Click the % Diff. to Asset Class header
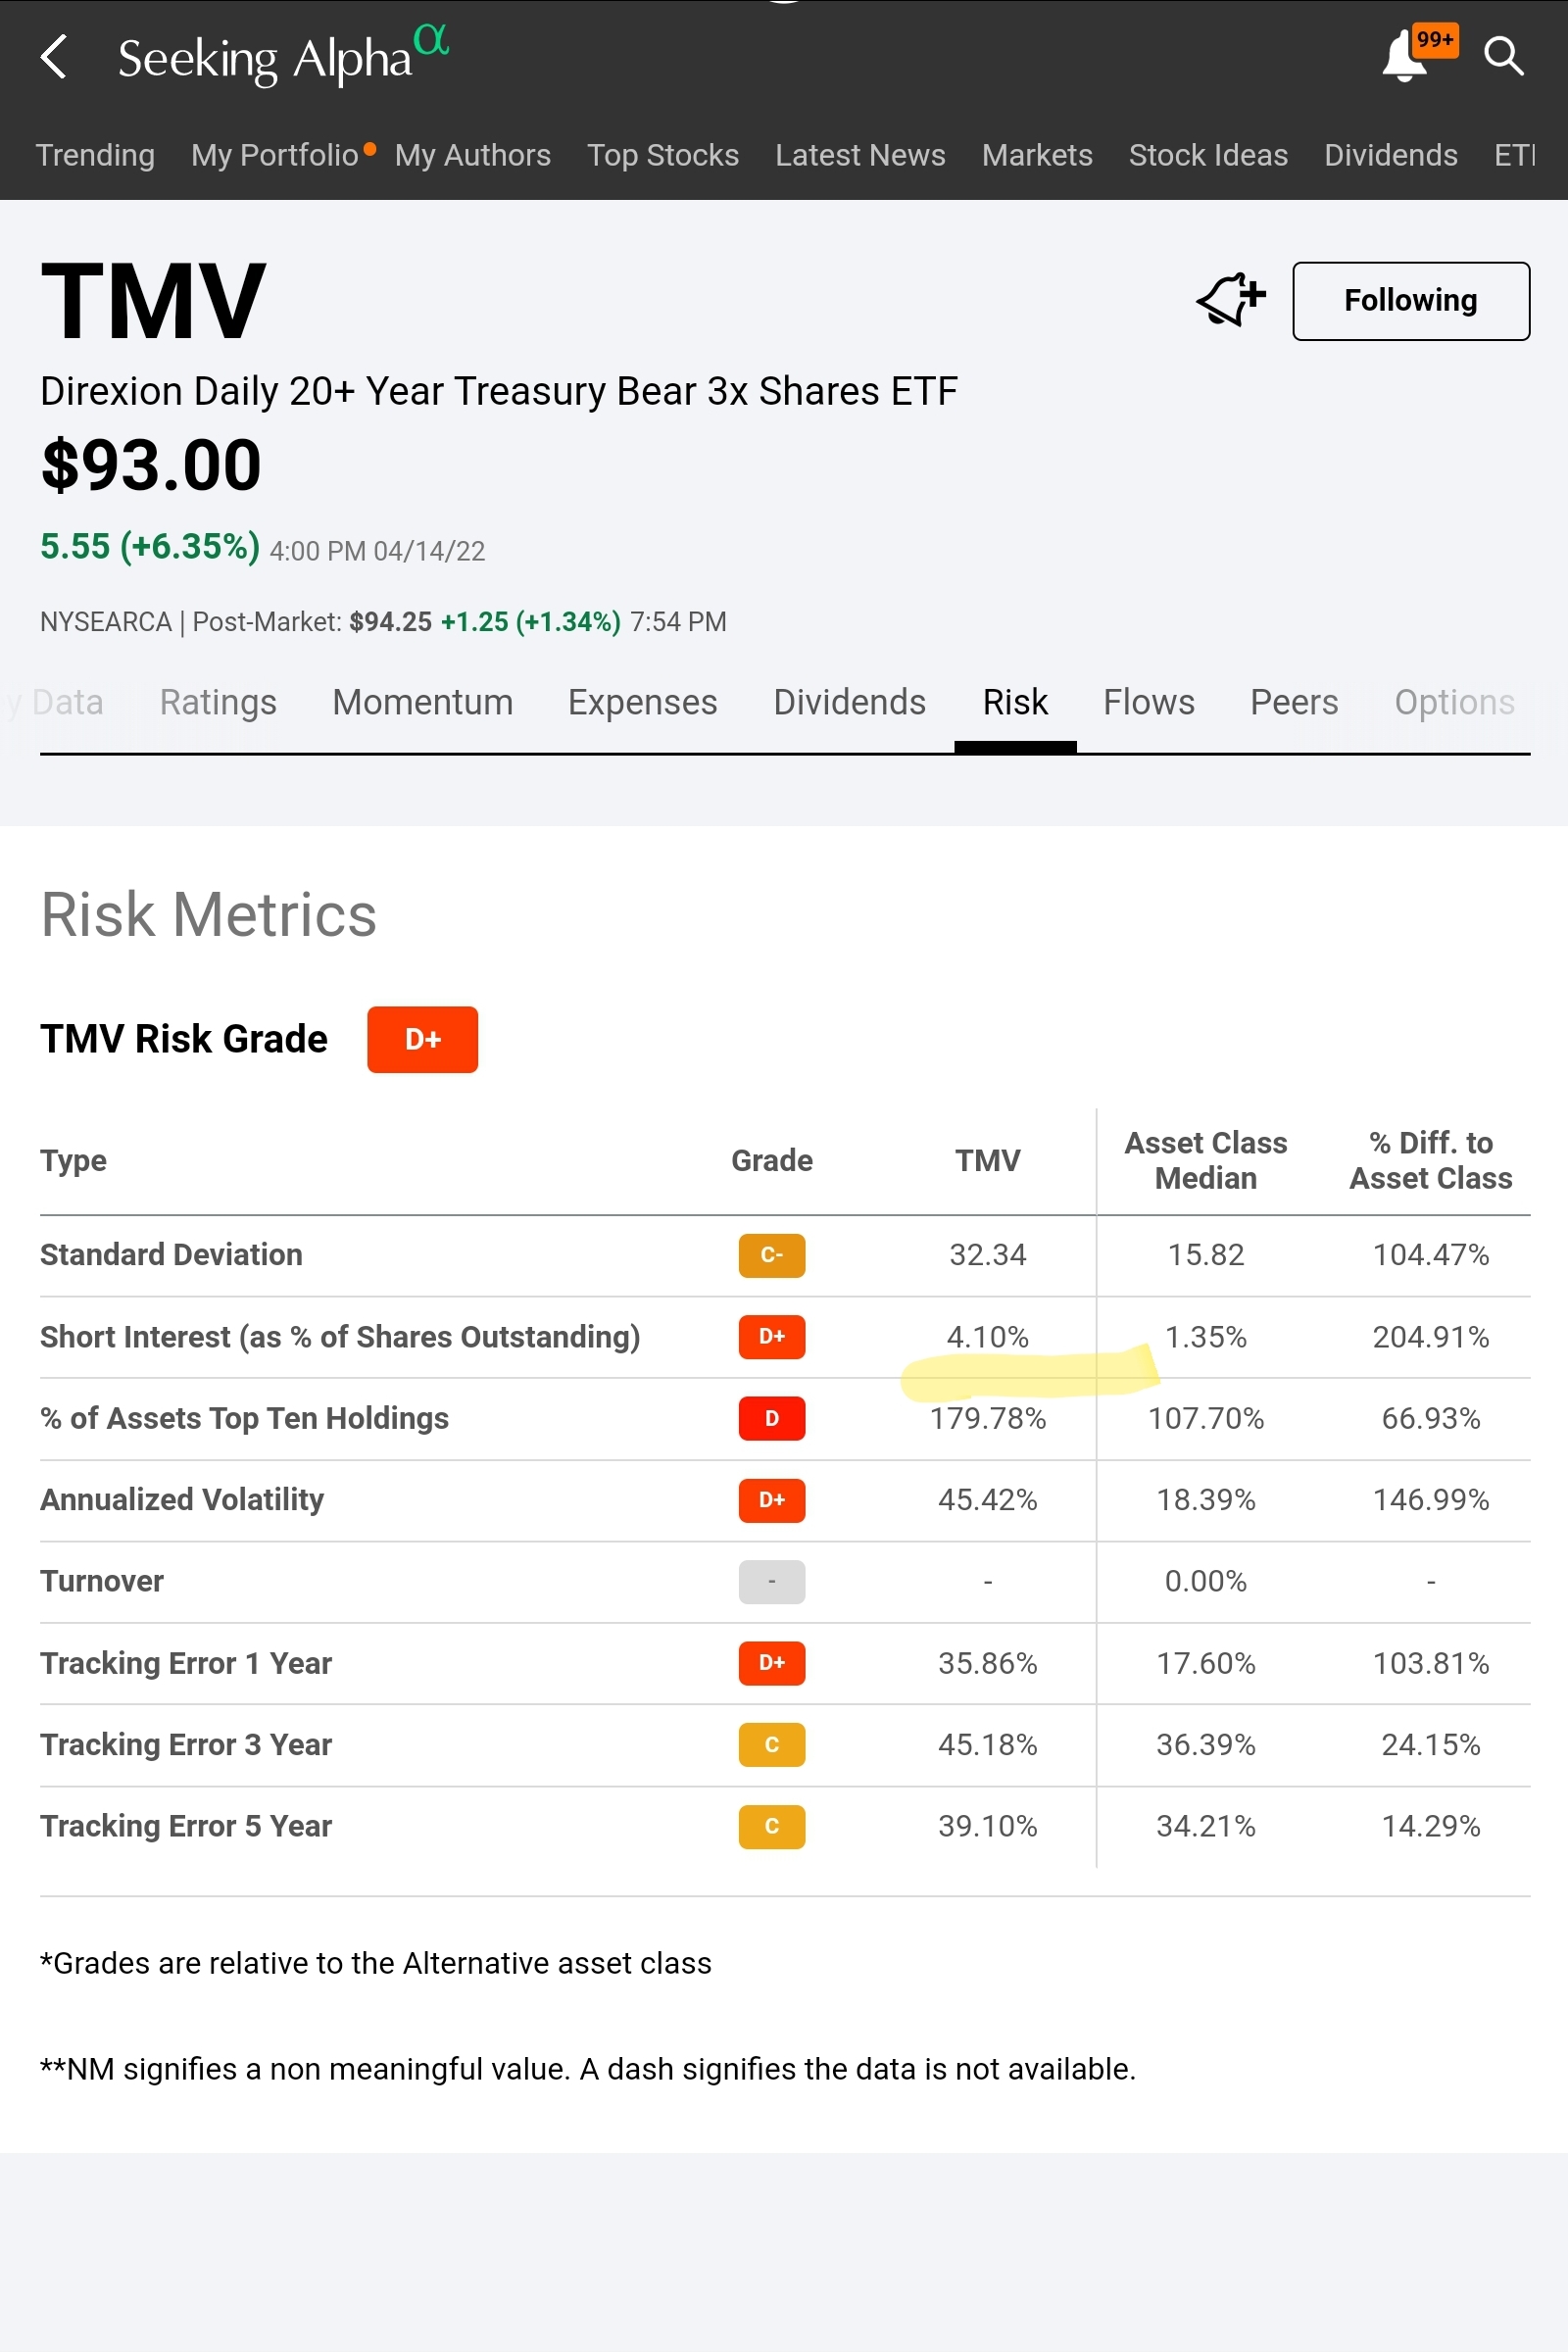Screen dimensions: 1568x2352 click(x=1431, y=1161)
